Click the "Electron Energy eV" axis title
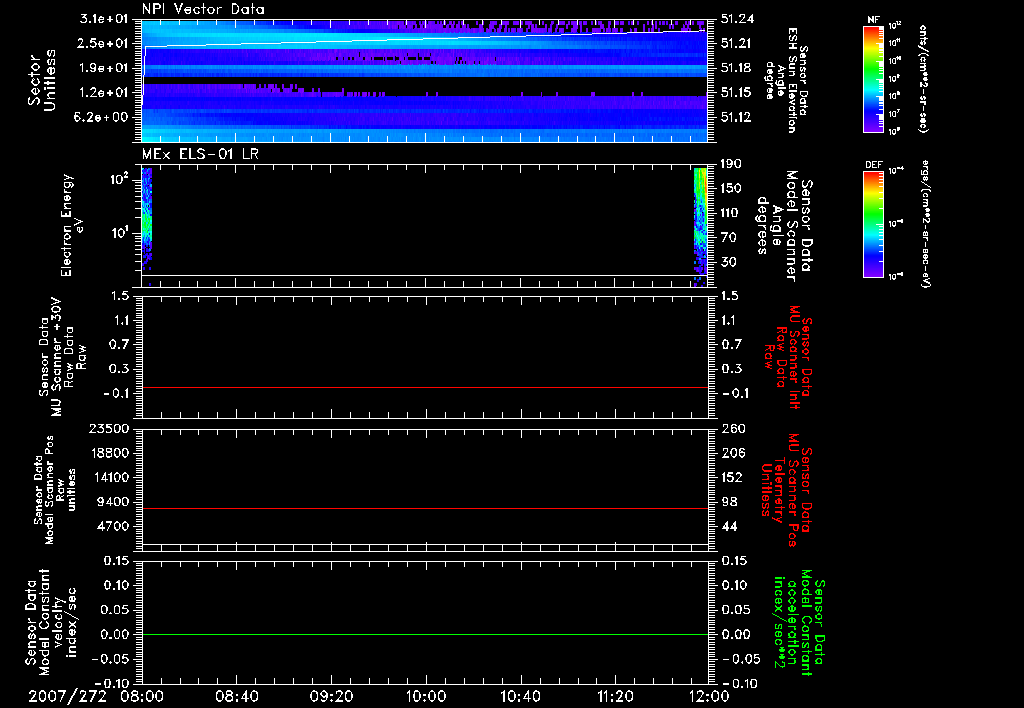 point(72,225)
